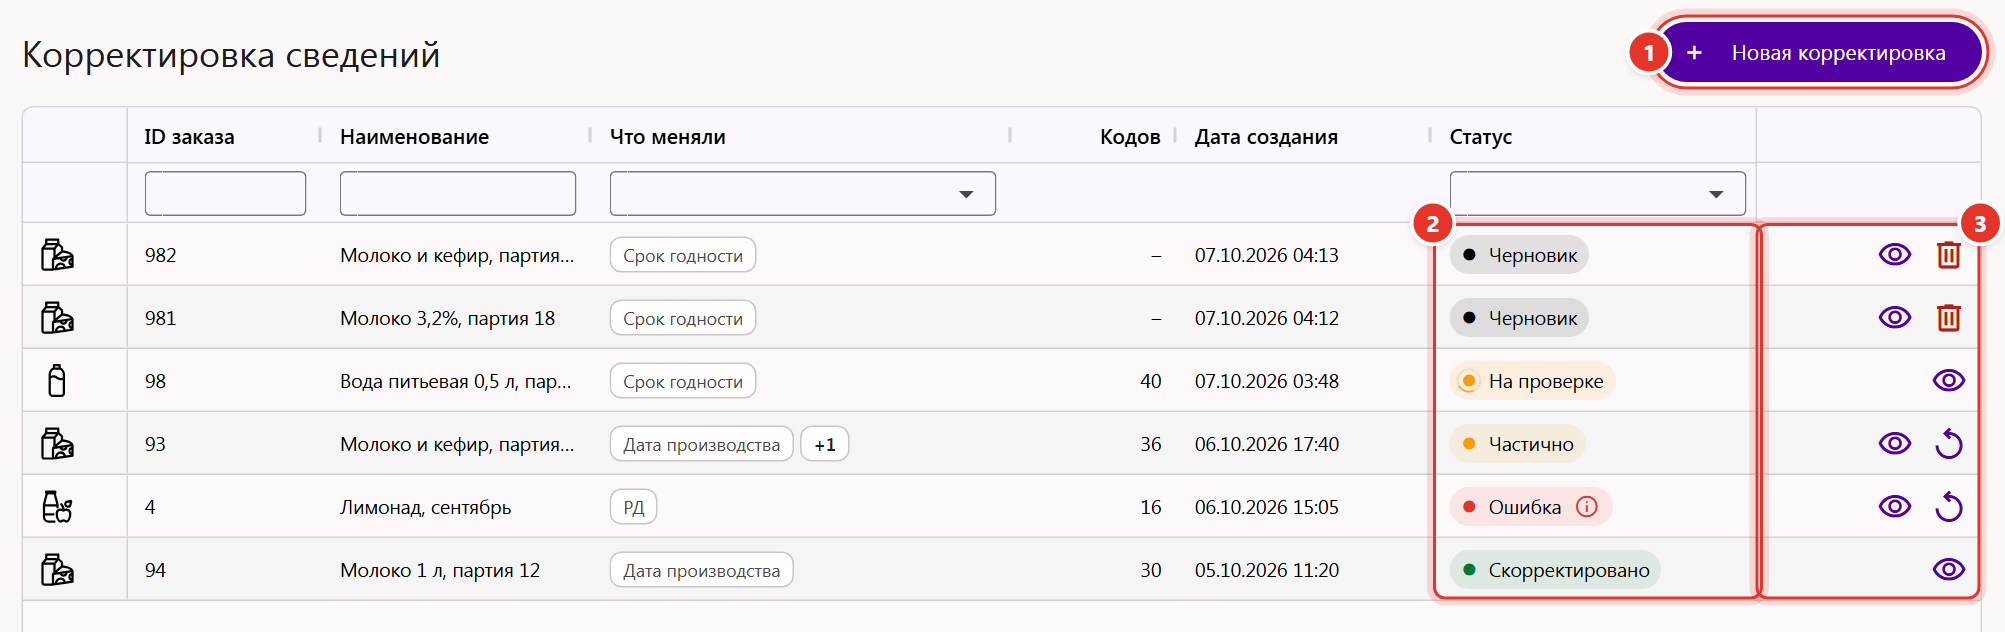2005x632 pixels.
Task: Click order ID '981'
Action: coord(160,318)
